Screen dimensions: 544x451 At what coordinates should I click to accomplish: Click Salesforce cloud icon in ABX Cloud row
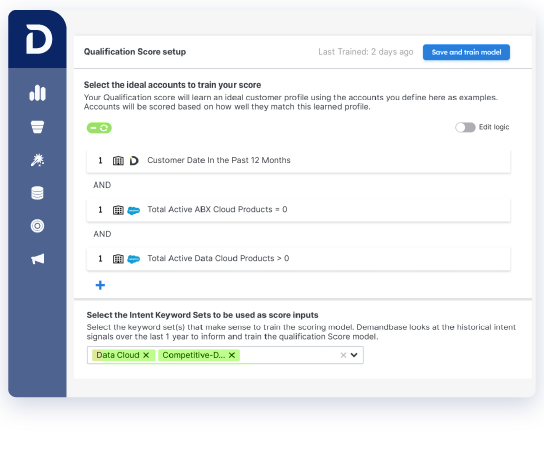point(134,210)
